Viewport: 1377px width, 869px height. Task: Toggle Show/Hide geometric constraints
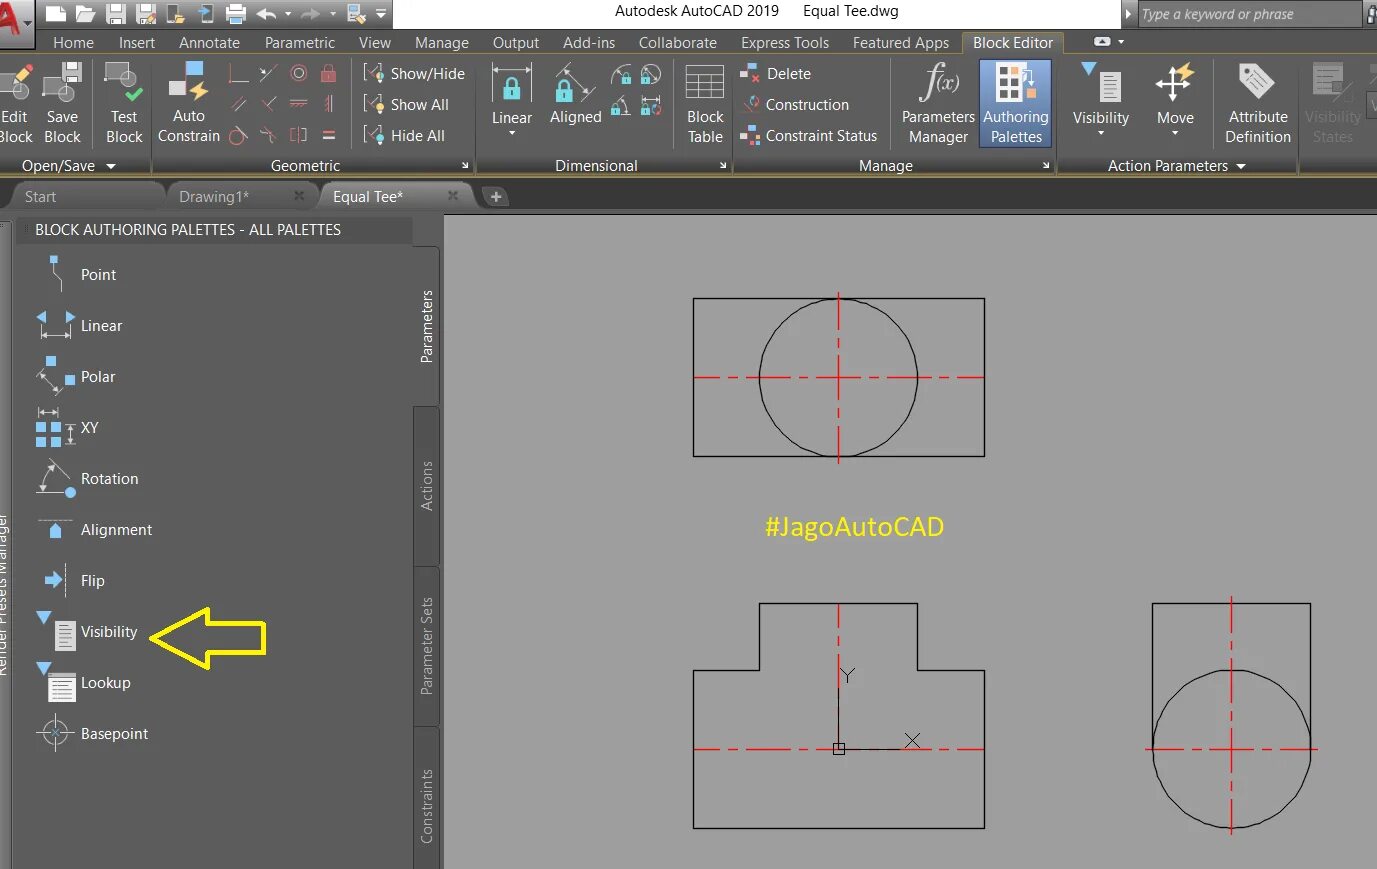(x=414, y=73)
